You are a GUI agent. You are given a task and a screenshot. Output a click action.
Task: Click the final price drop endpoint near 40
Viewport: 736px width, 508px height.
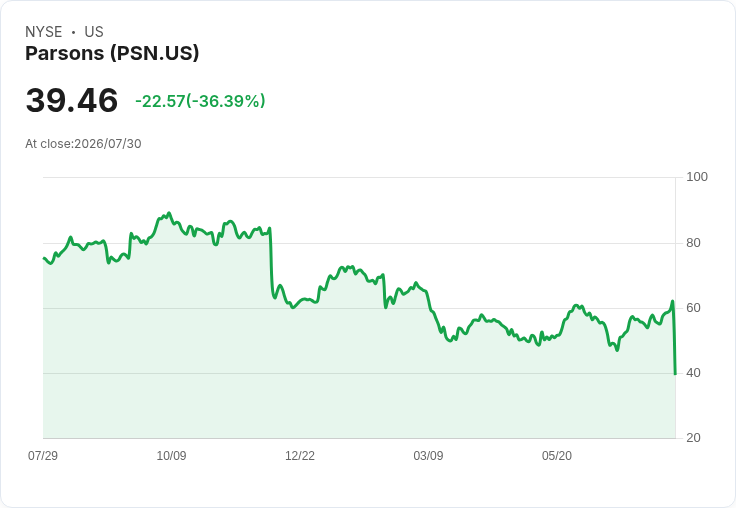pos(675,374)
